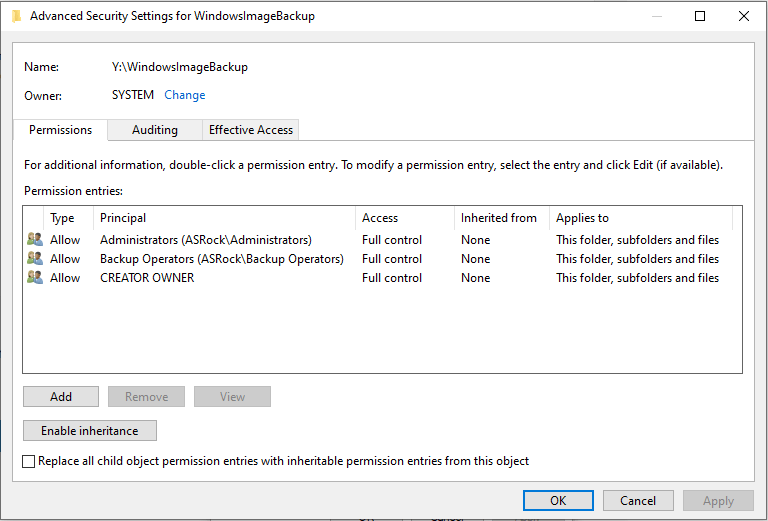The width and height of the screenshot is (768, 521).
Task: Click the Inherited from column header
Action: click(x=502, y=218)
